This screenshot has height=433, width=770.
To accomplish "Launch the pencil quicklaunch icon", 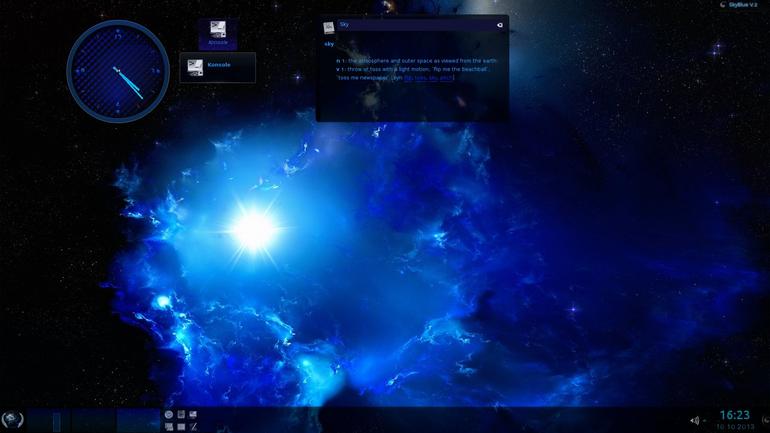I will [x=193, y=427].
